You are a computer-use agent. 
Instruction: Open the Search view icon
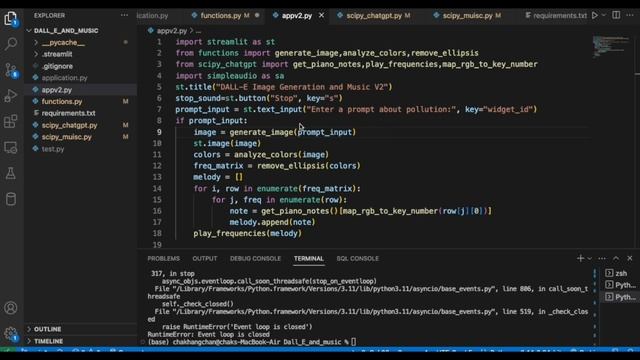click(11, 44)
